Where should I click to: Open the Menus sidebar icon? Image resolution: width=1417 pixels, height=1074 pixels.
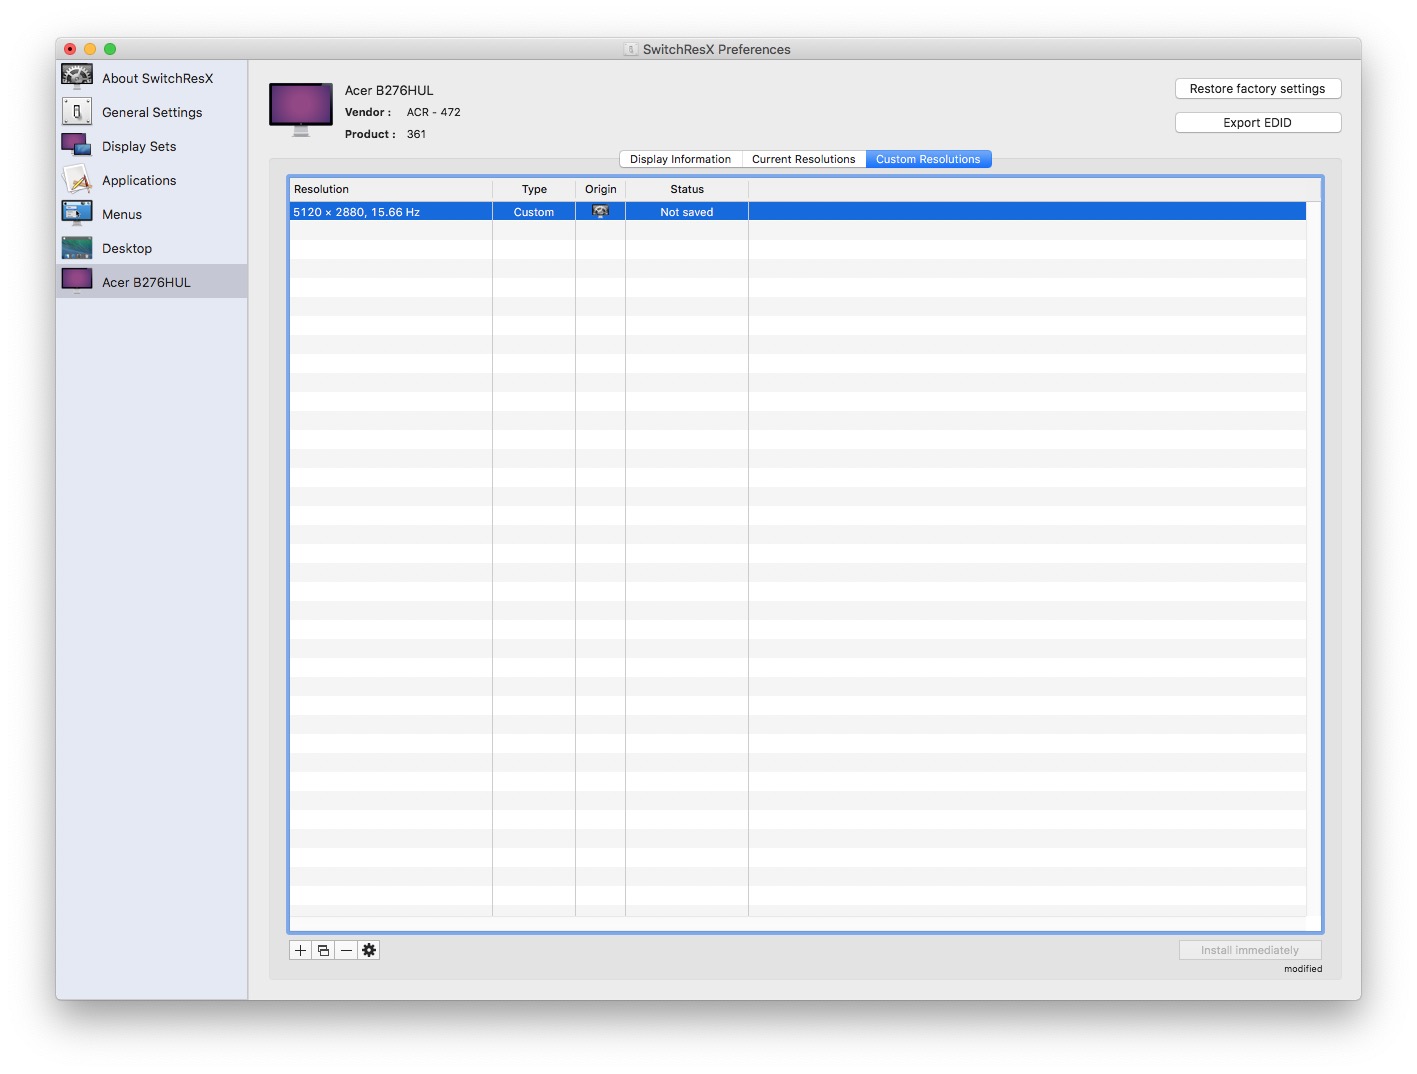pyautogui.click(x=77, y=213)
